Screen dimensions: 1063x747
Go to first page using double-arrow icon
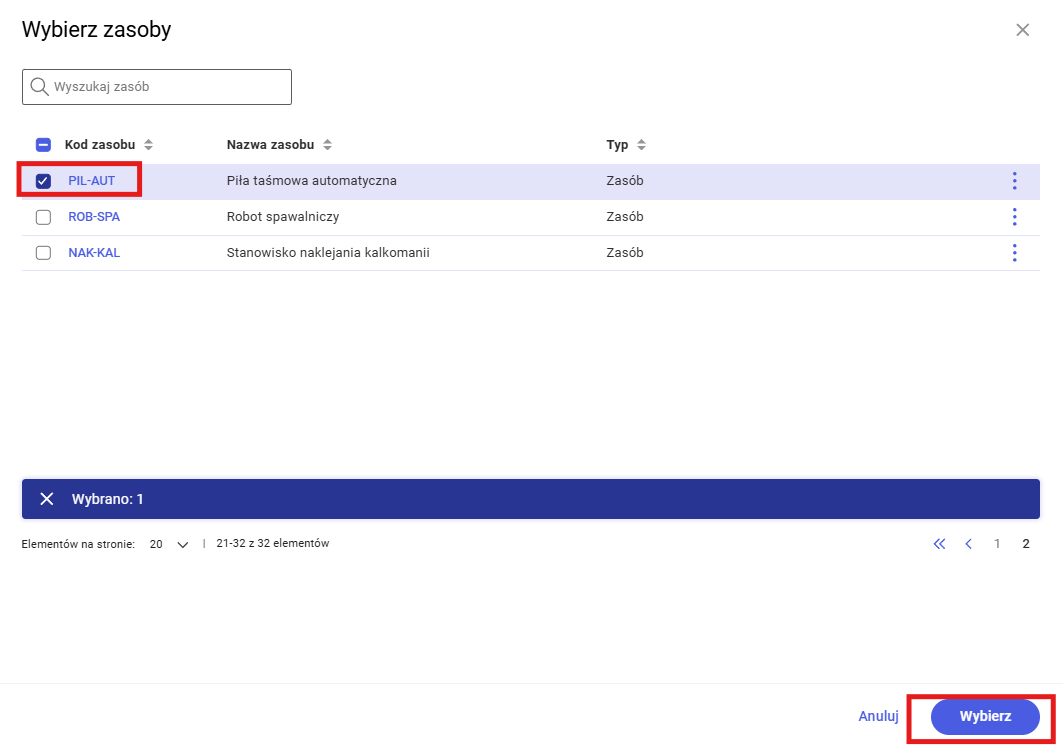tap(938, 544)
